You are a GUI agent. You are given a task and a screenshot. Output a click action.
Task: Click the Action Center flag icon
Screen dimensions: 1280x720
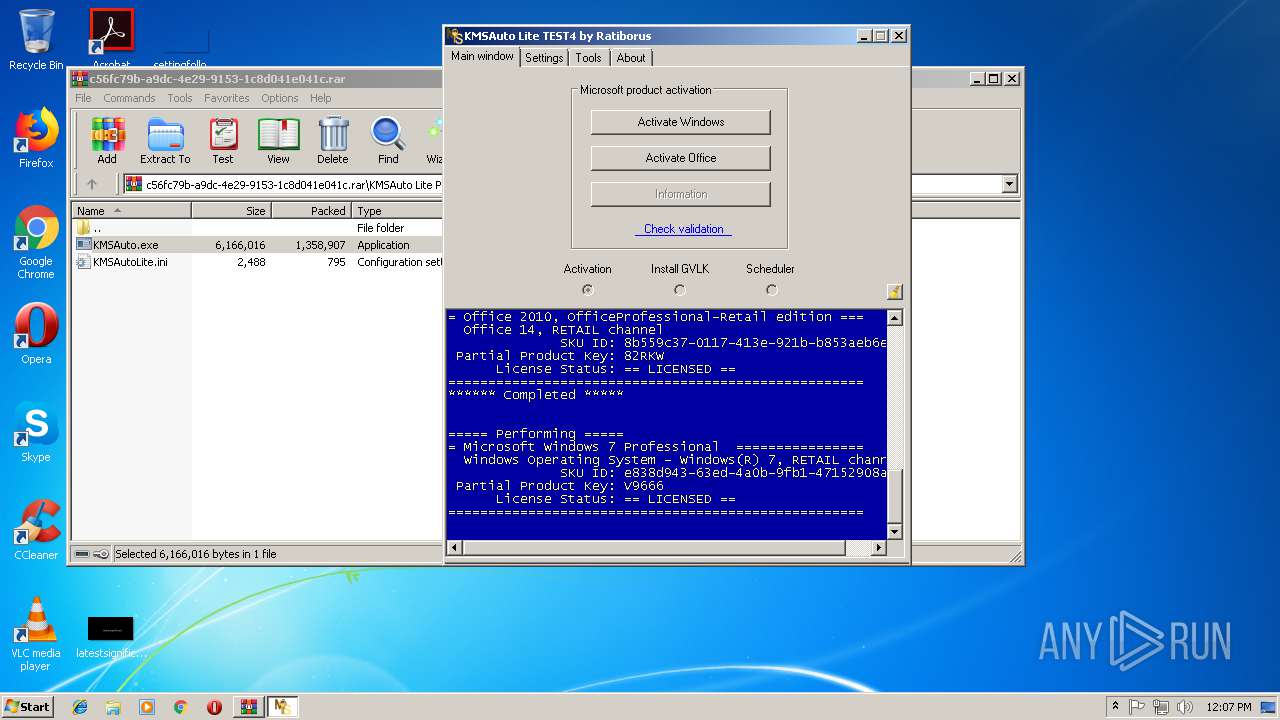[1137, 707]
